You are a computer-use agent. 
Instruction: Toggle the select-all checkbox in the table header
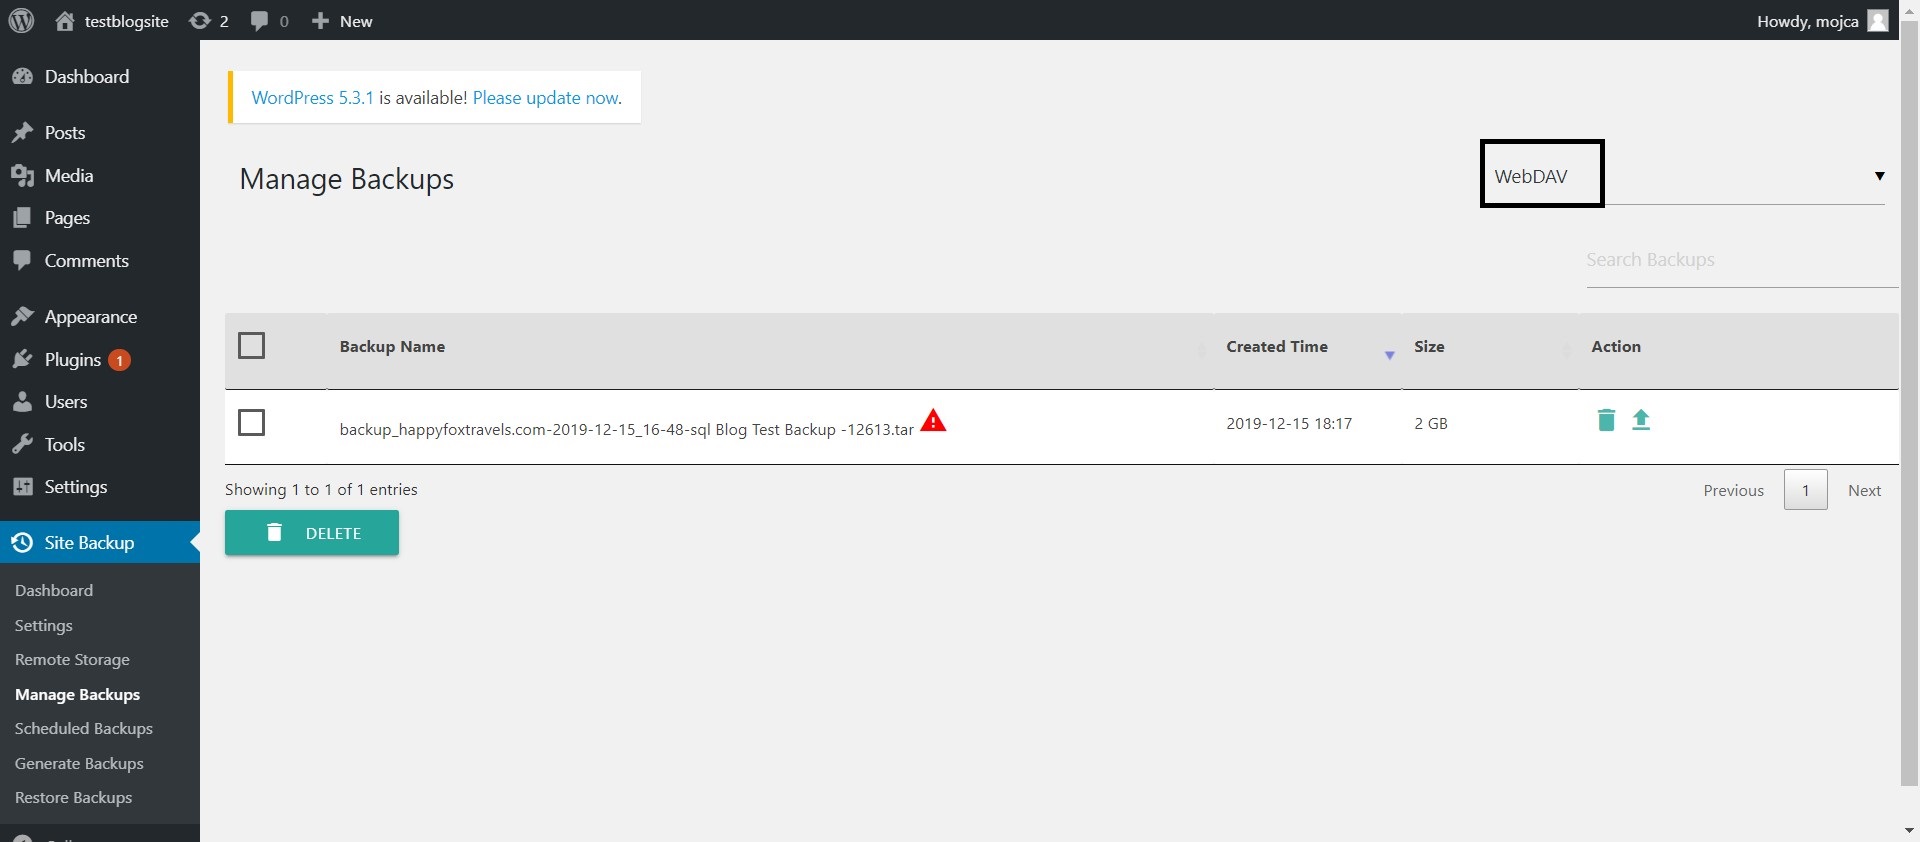252,346
